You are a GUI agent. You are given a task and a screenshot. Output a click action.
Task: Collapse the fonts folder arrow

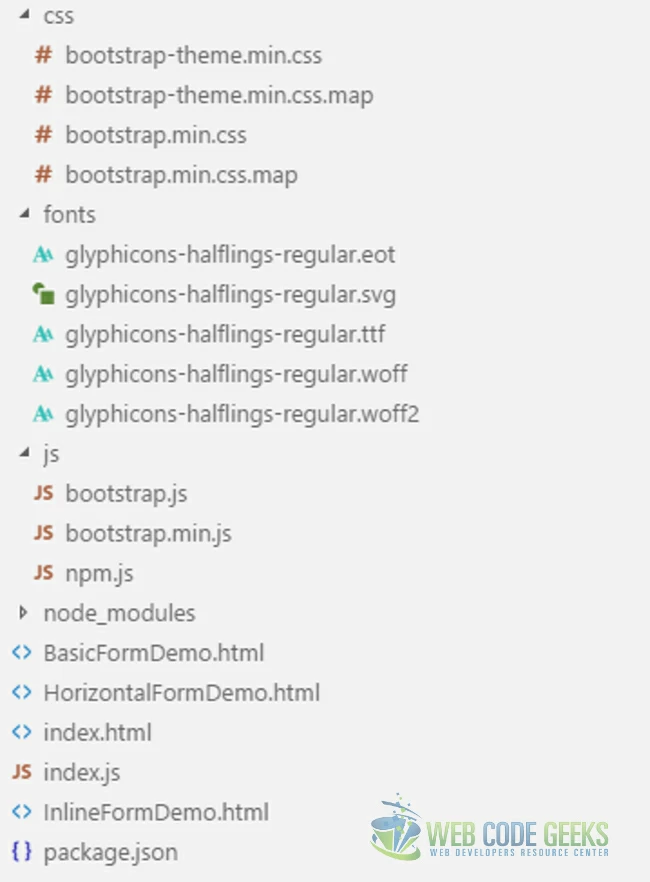(24, 214)
